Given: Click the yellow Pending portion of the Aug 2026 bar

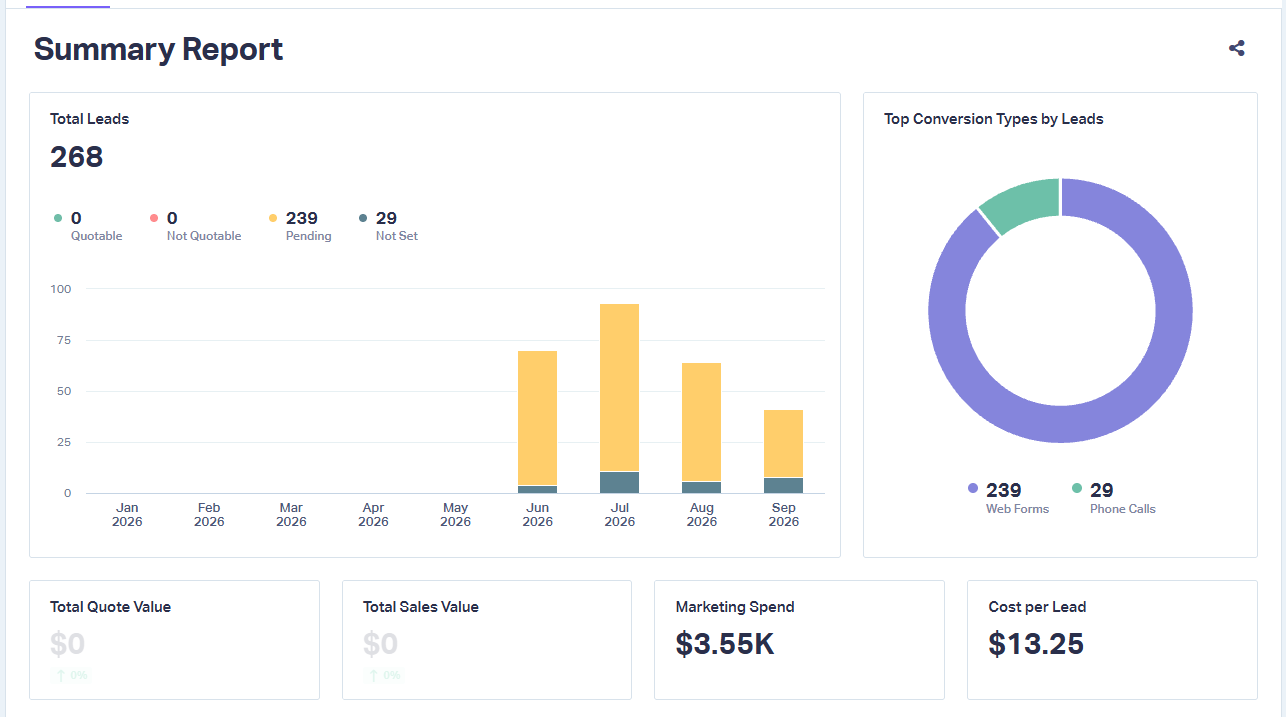Looking at the screenshot, I should pos(701,422).
